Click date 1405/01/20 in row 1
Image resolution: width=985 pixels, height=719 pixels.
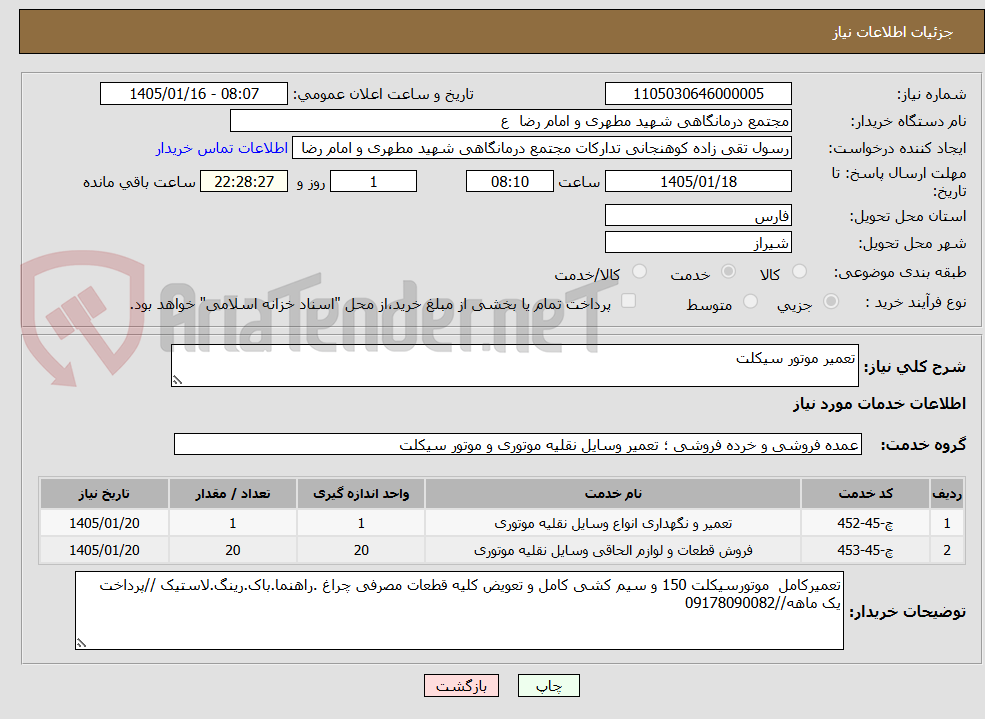[x=104, y=523]
